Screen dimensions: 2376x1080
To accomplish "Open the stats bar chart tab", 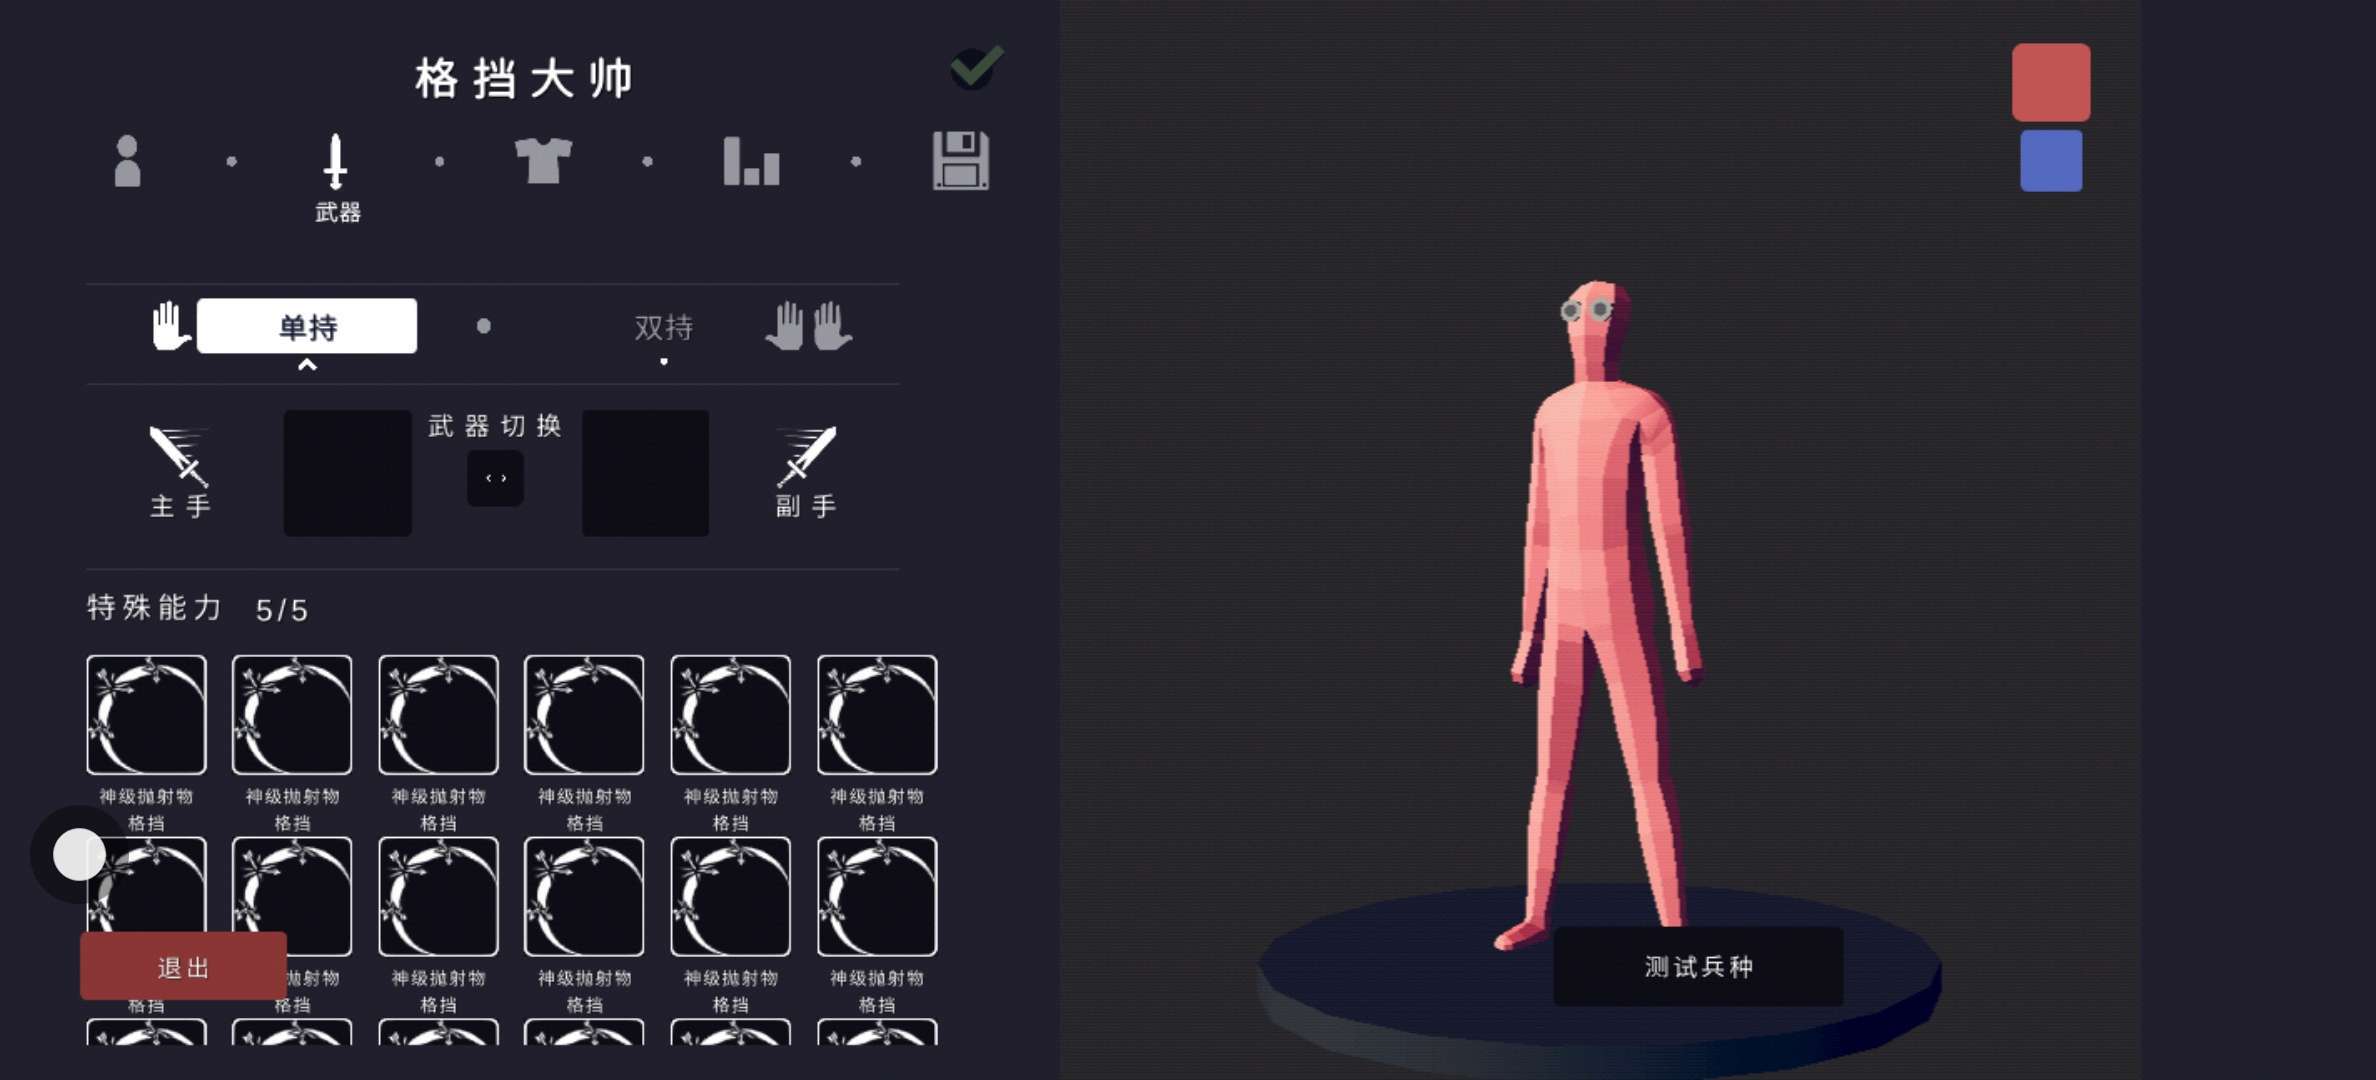I will point(751,161).
